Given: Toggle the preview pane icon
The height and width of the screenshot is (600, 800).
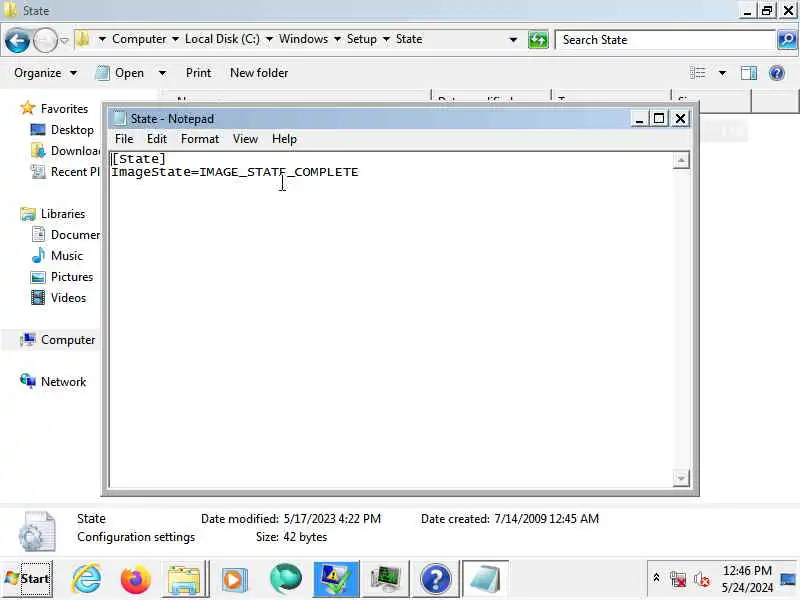Looking at the screenshot, I should (x=749, y=73).
